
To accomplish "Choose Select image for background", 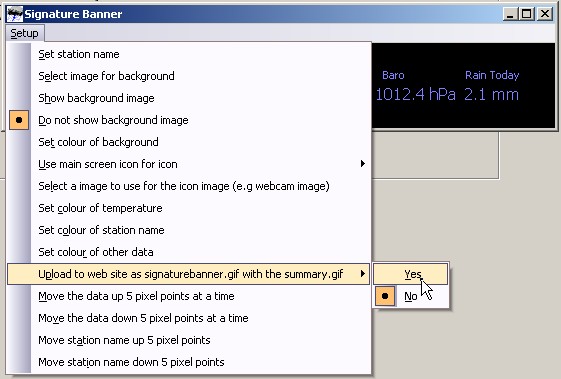I will [x=189, y=76].
